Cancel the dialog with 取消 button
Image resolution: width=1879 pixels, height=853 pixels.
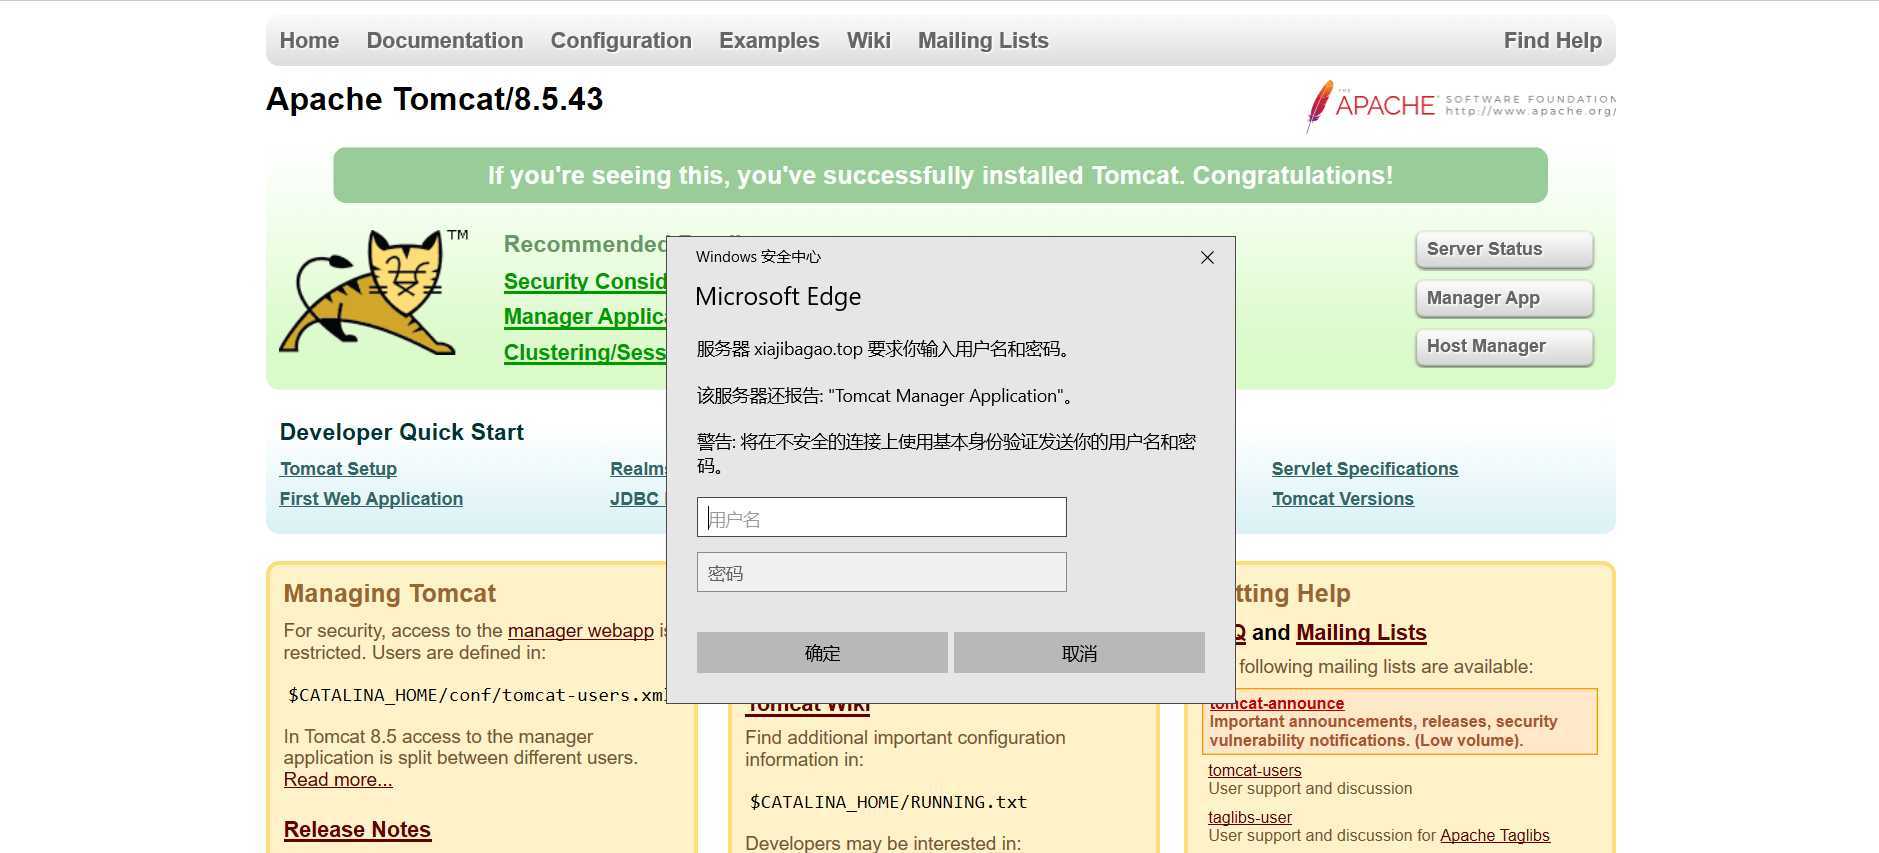tap(1079, 653)
